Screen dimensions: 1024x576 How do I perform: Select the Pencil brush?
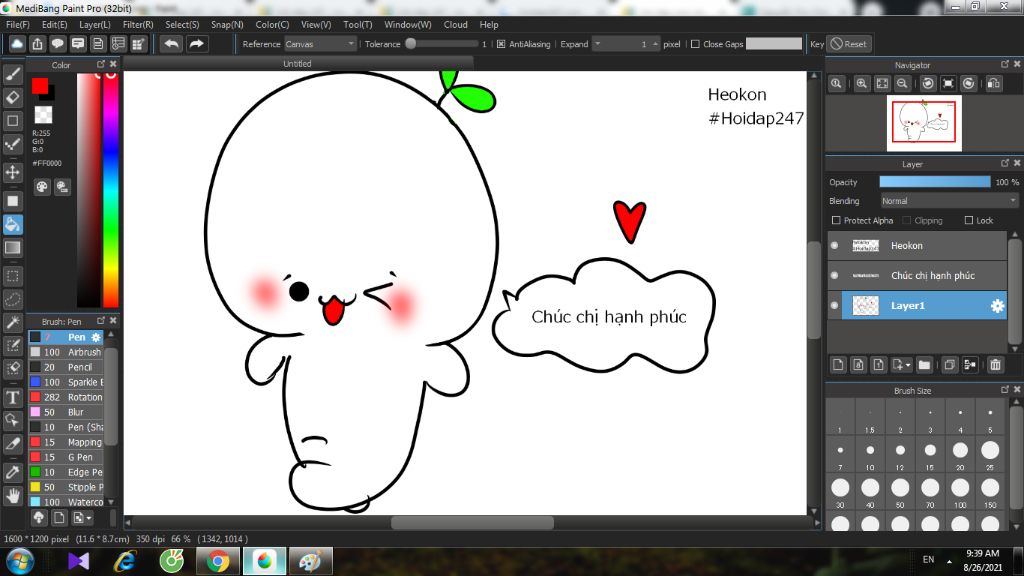coord(66,367)
